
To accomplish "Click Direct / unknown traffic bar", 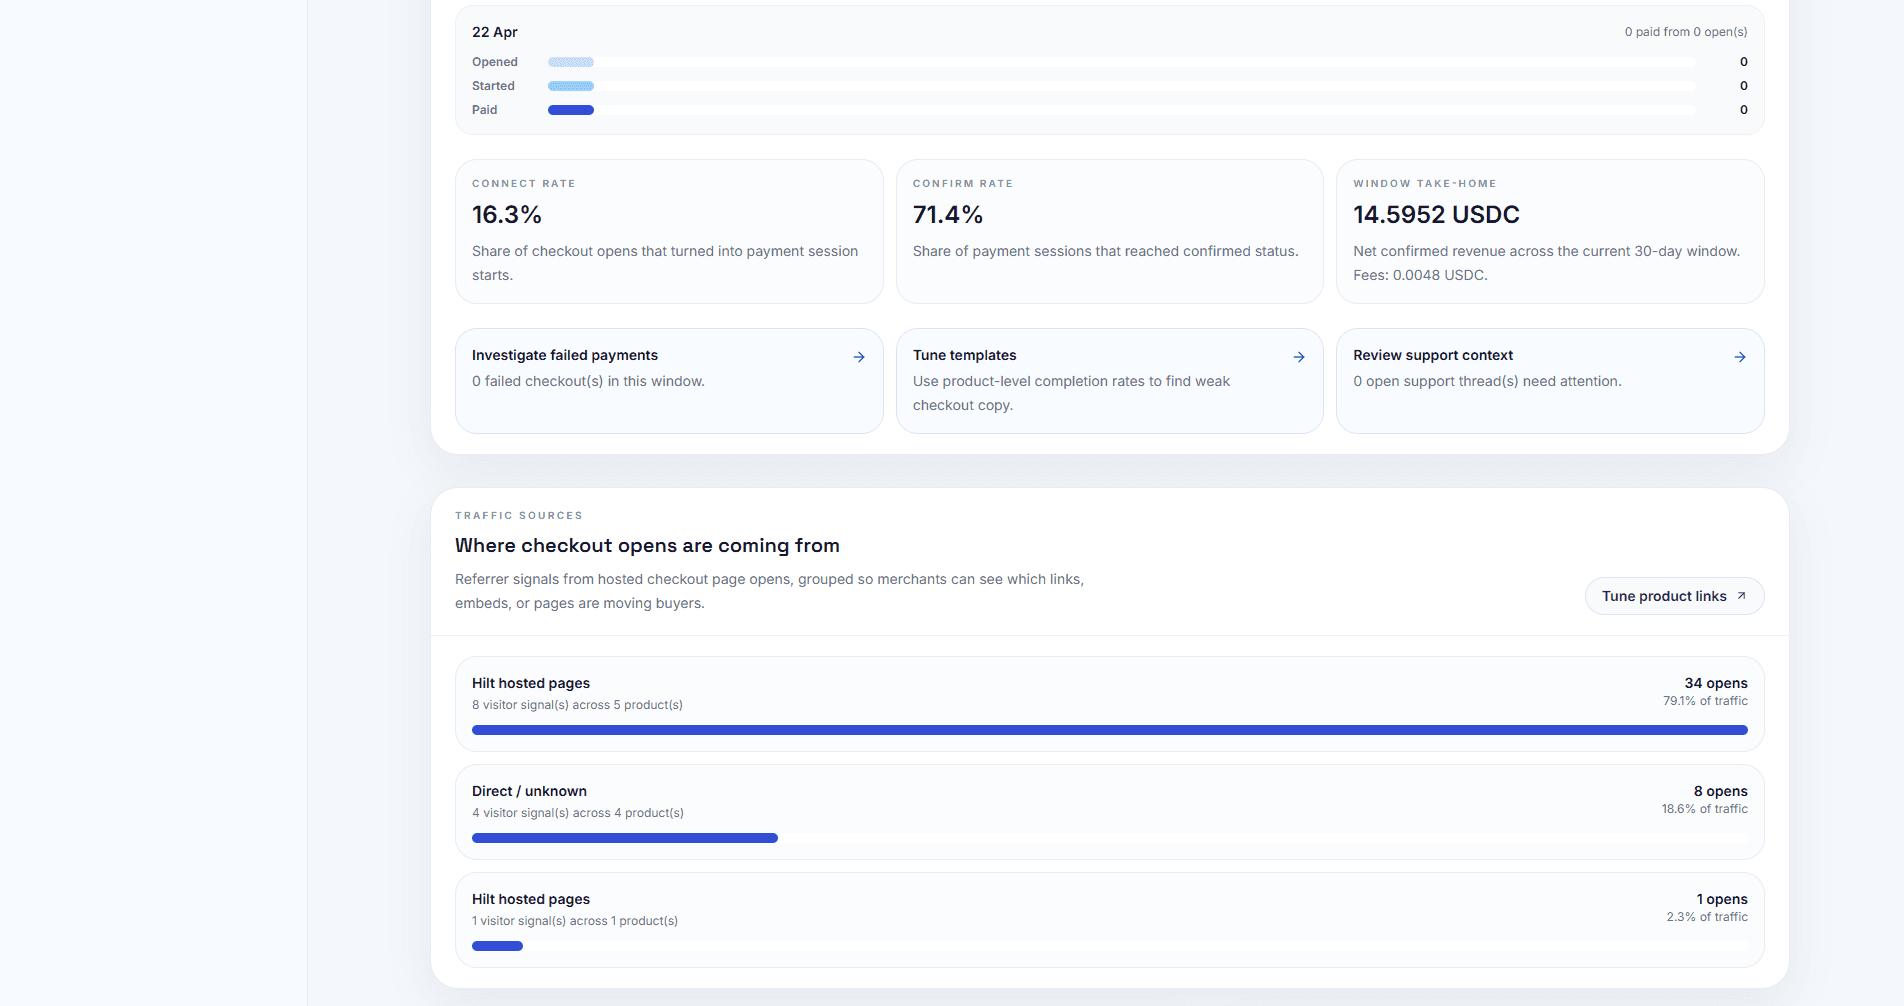I will [1110, 838].
